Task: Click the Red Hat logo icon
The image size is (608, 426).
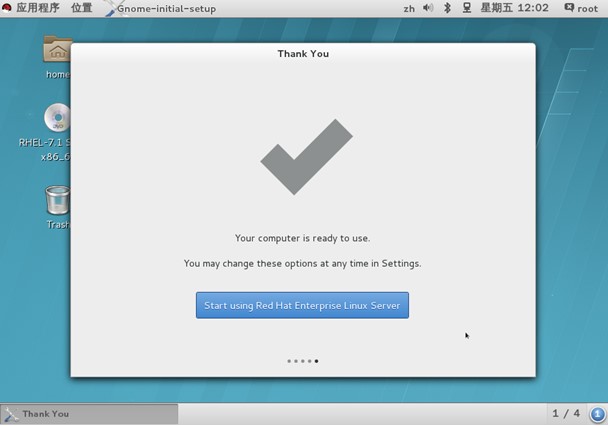Action: 7,8
